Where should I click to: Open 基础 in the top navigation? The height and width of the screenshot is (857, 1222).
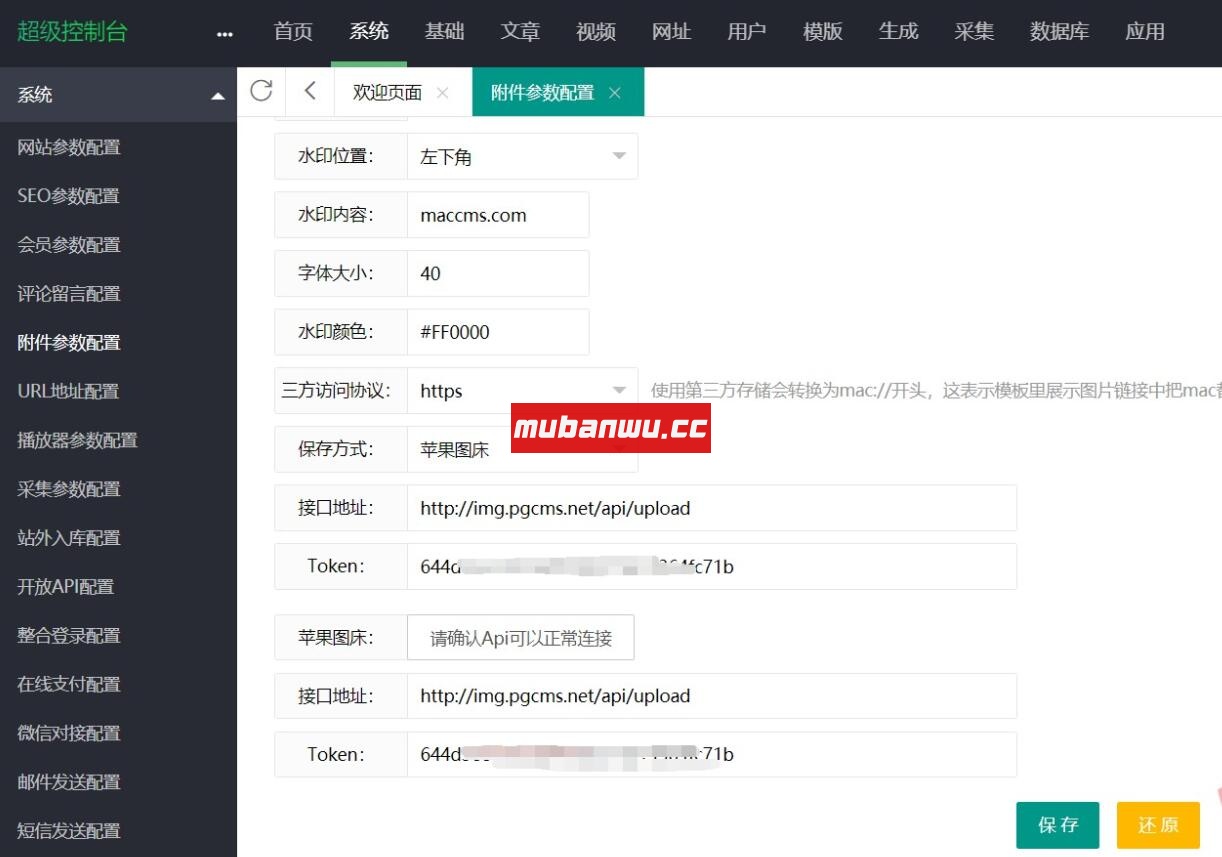(x=445, y=32)
